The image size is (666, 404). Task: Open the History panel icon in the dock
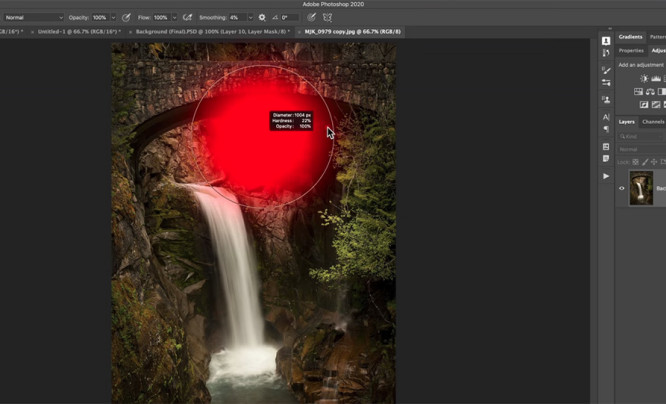click(606, 53)
